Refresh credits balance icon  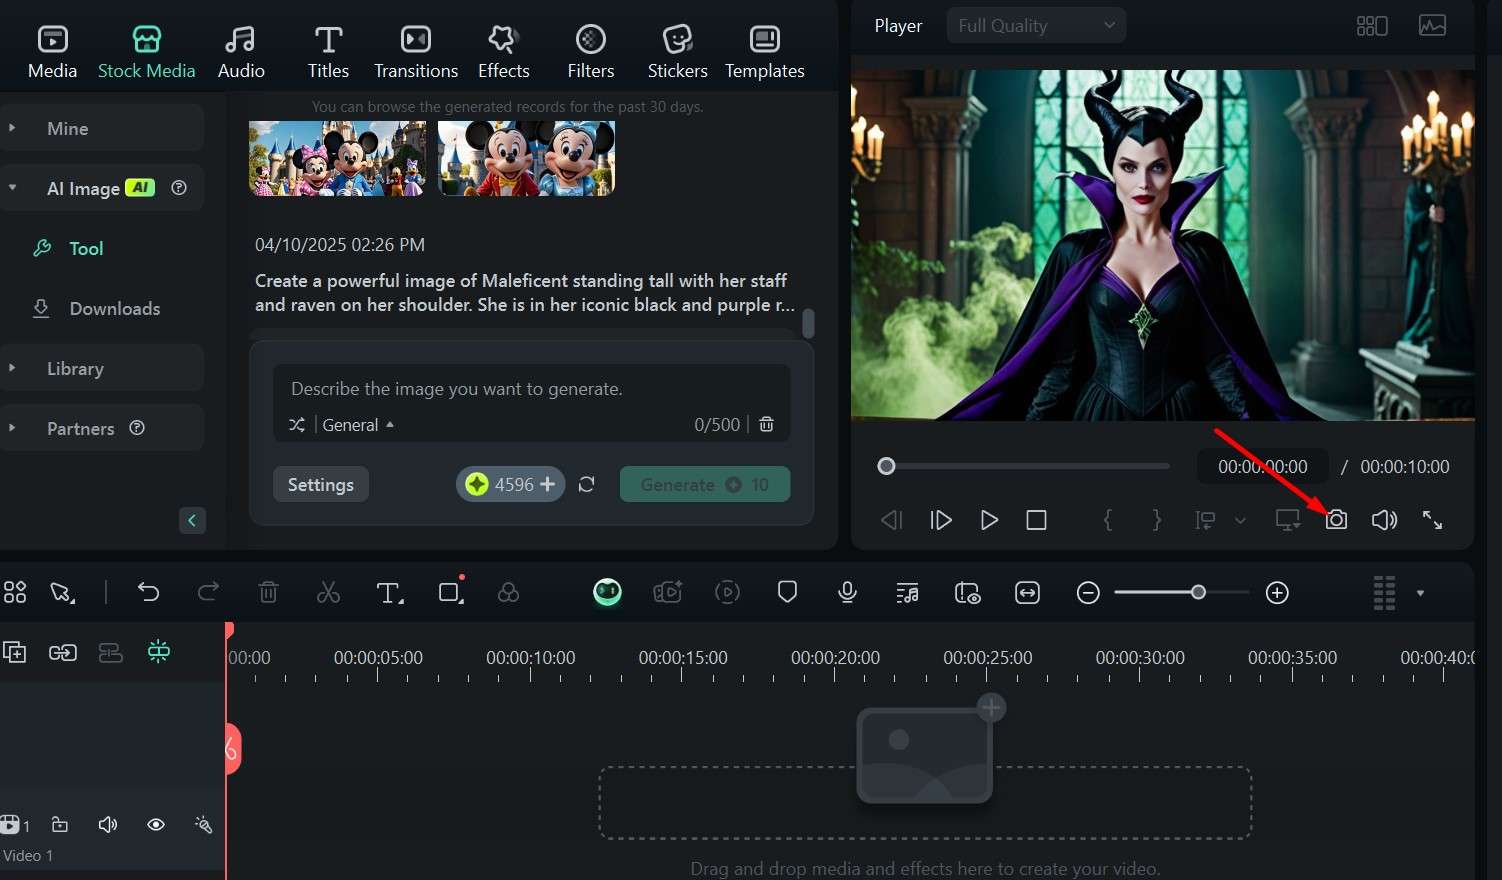coord(587,484)
